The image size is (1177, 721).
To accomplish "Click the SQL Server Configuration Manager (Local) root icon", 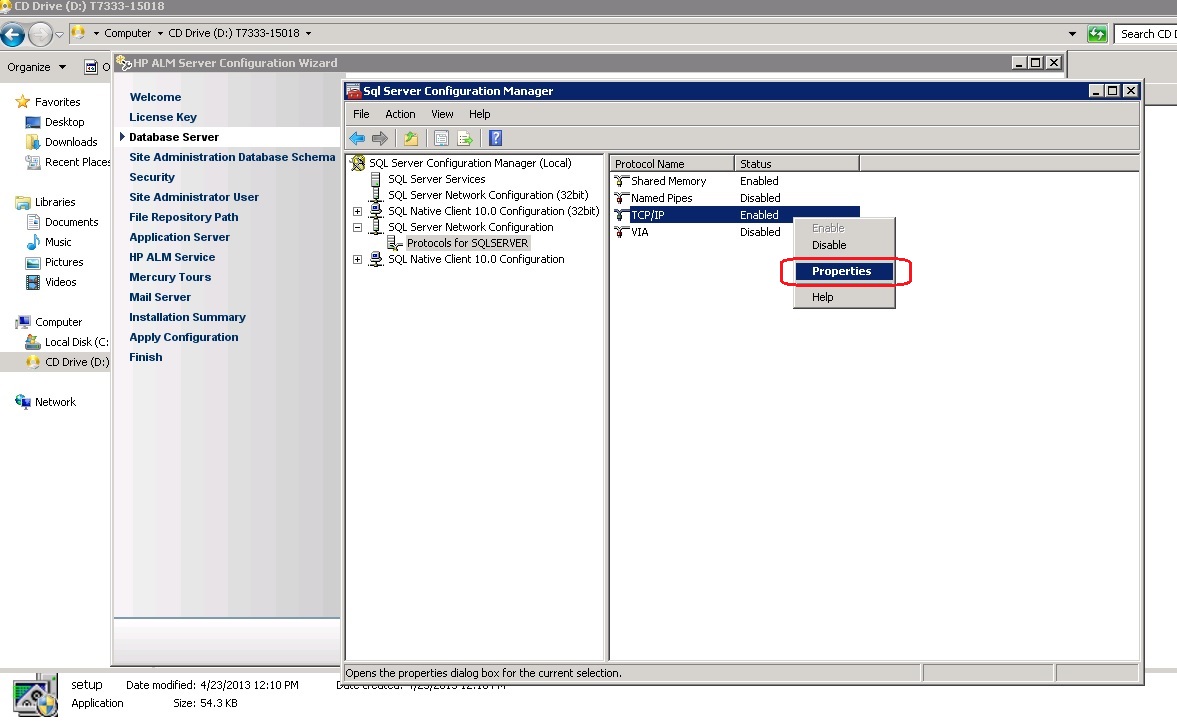I will pyautogui.click(x=358, y=163).
